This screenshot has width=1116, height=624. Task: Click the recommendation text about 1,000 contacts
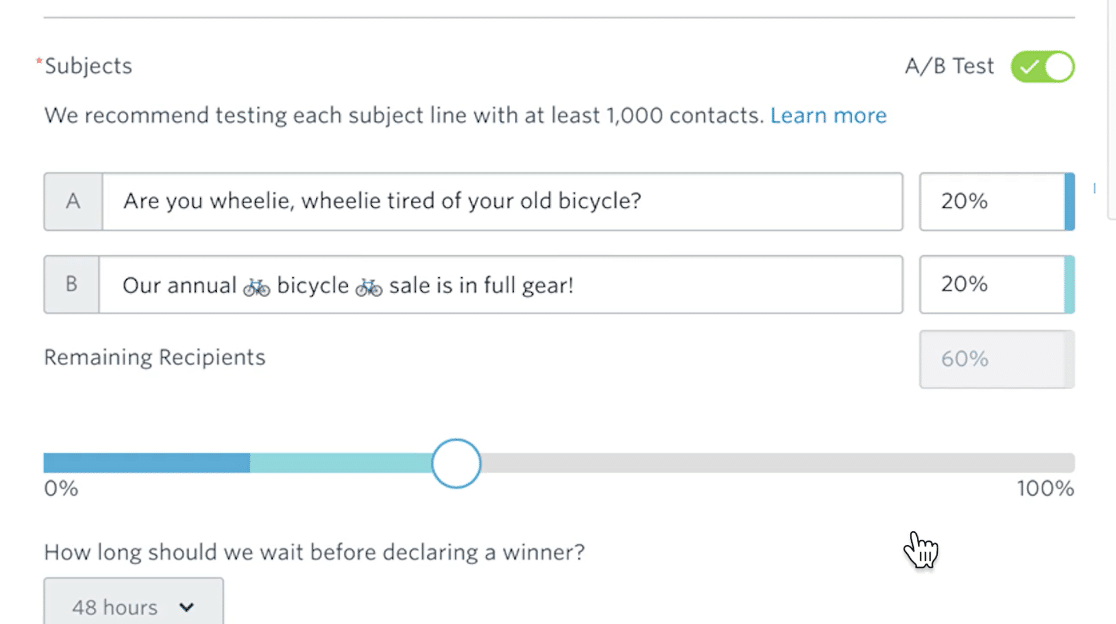tap(400, 115)
